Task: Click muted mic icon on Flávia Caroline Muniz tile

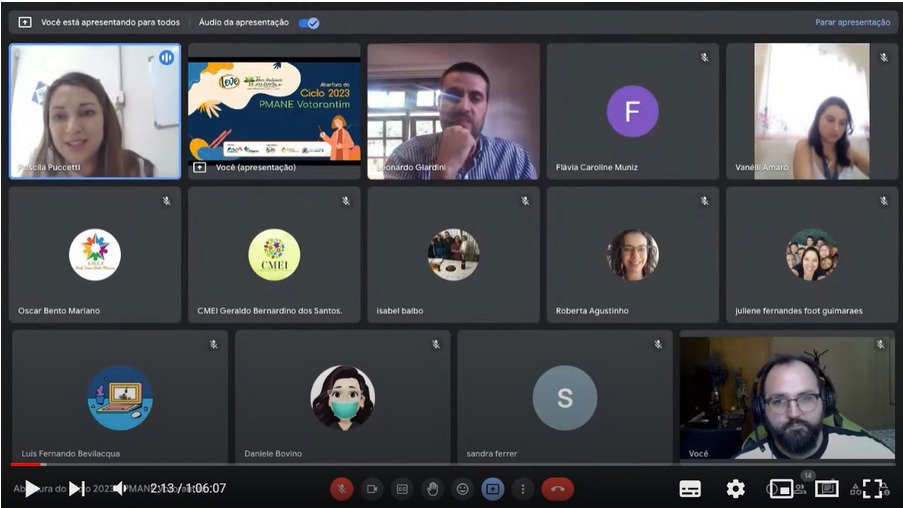Action: coord(704,58)
